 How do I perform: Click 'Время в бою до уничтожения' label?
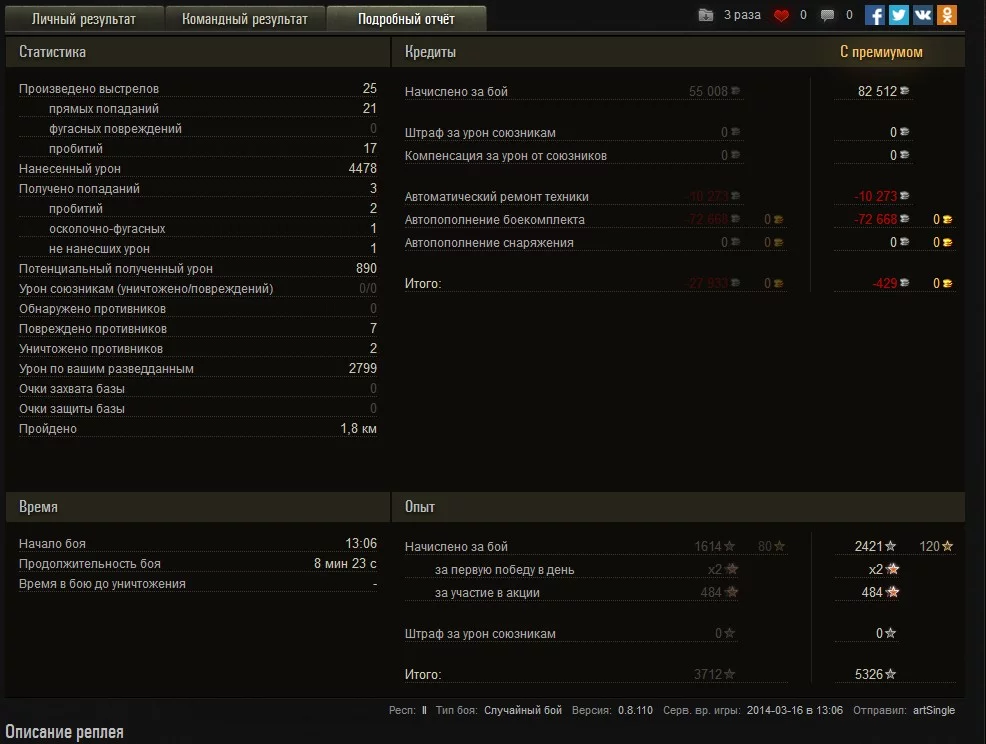coord(102,584)
